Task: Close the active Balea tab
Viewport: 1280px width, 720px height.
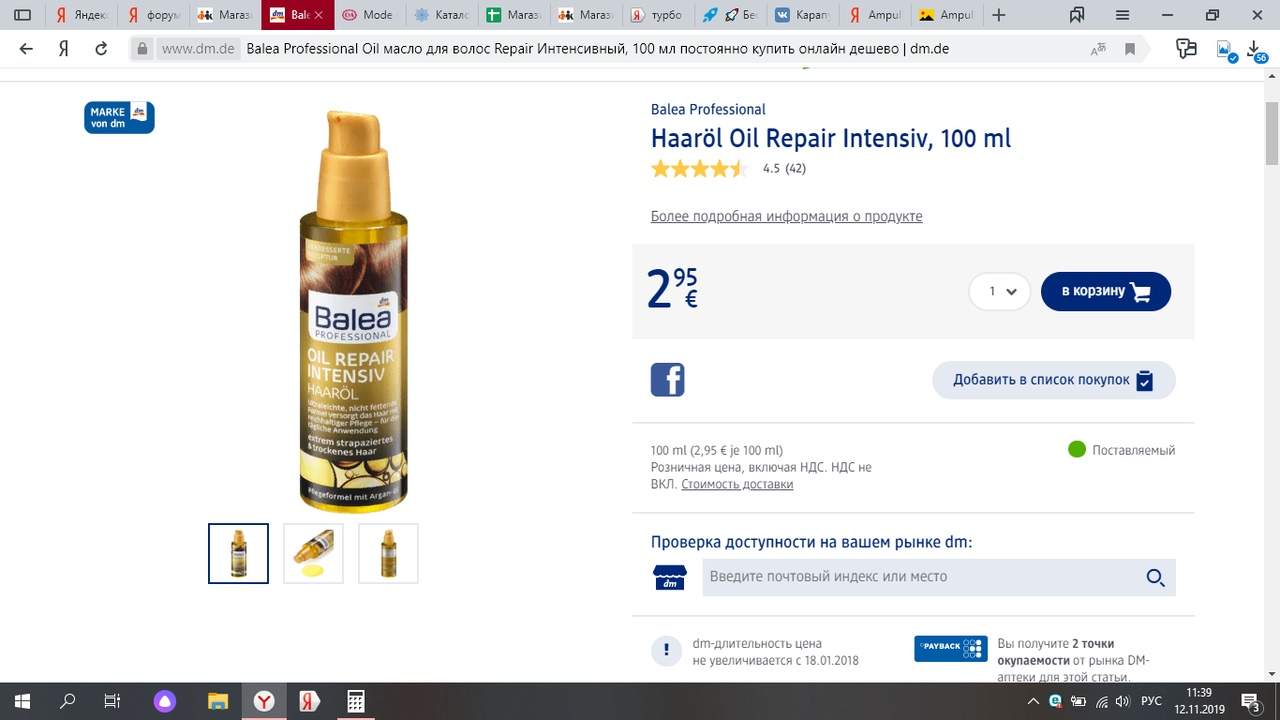Action: coord(318,15)
